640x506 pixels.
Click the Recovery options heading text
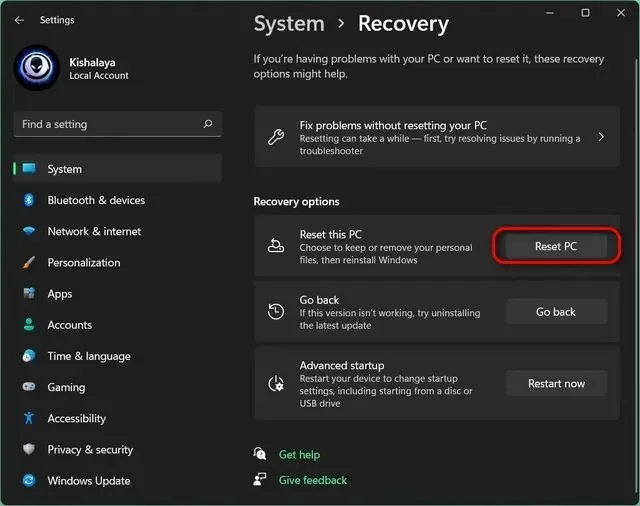tap(296, 202)
